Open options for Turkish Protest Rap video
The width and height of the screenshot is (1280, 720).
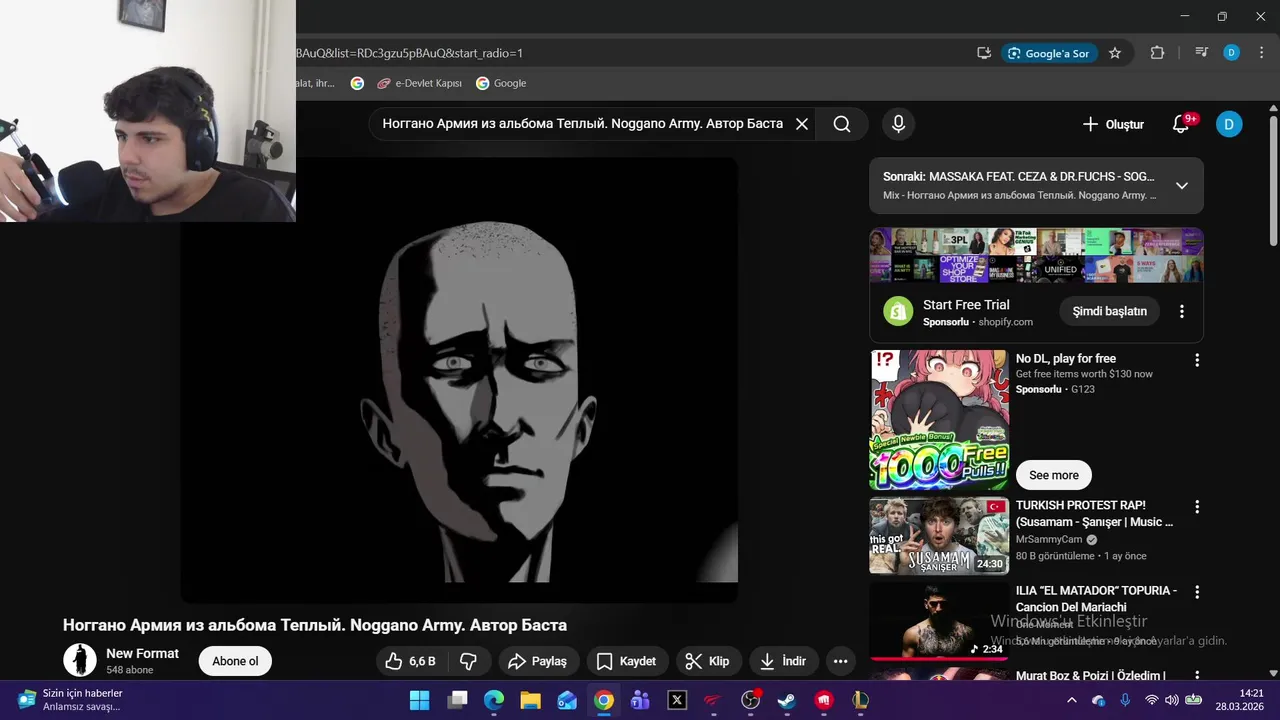1197,507
